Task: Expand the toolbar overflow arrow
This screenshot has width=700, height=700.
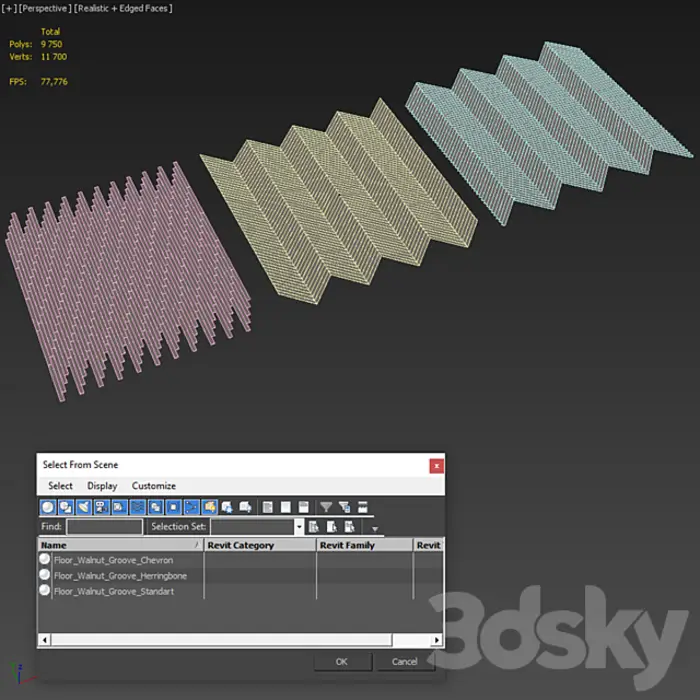Action: click(375, 529)
